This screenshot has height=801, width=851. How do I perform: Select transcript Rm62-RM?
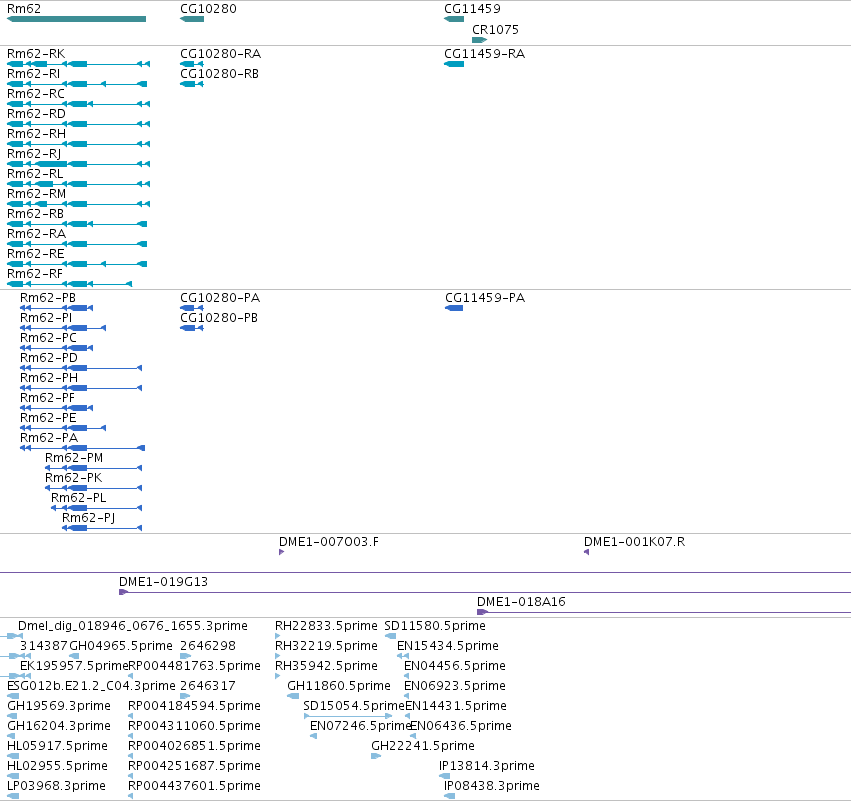click(x=78, y=204)
